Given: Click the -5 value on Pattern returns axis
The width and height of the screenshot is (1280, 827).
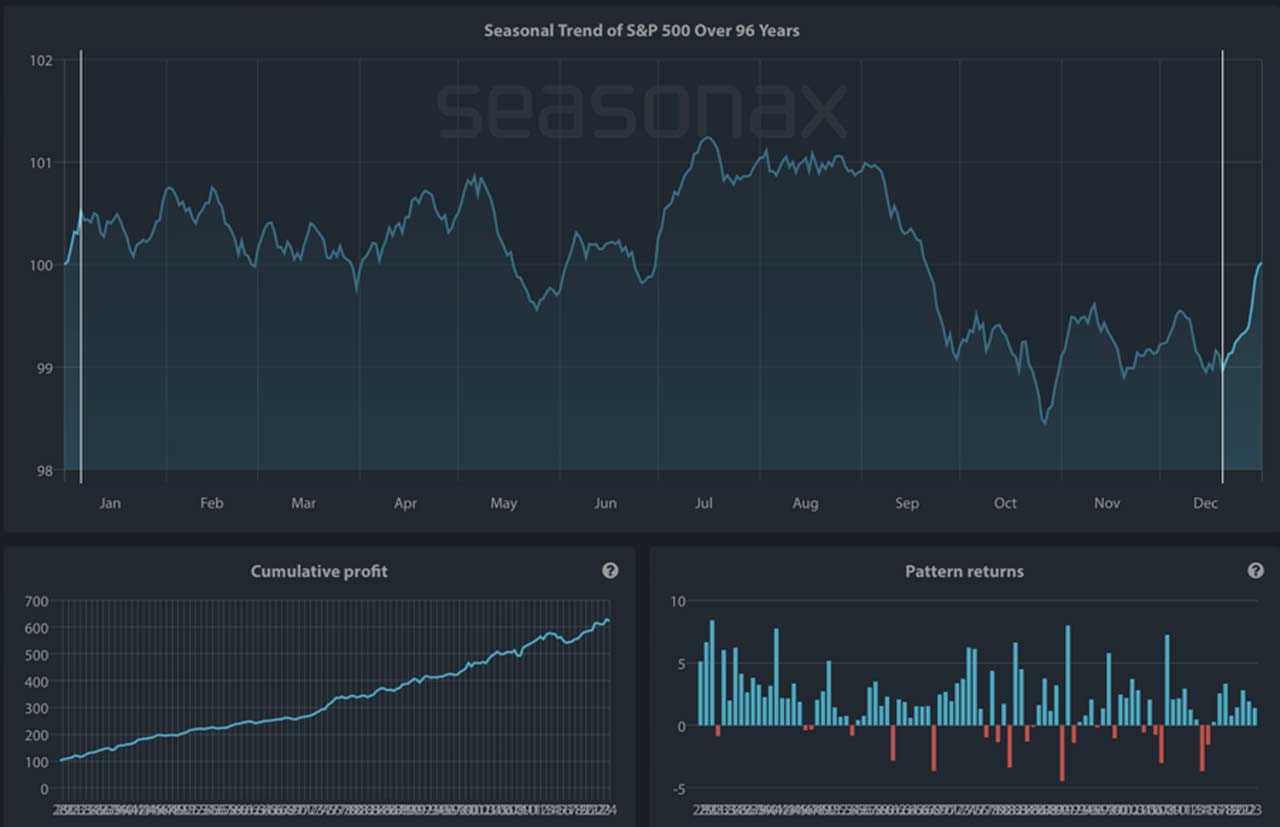Looking at the screenshot, I should 679,790.
